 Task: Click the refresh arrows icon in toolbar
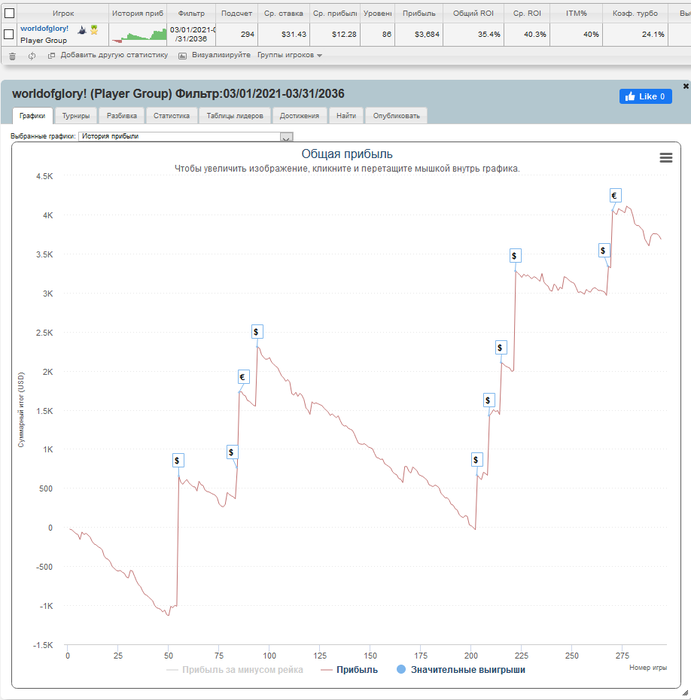pos(32,56)
